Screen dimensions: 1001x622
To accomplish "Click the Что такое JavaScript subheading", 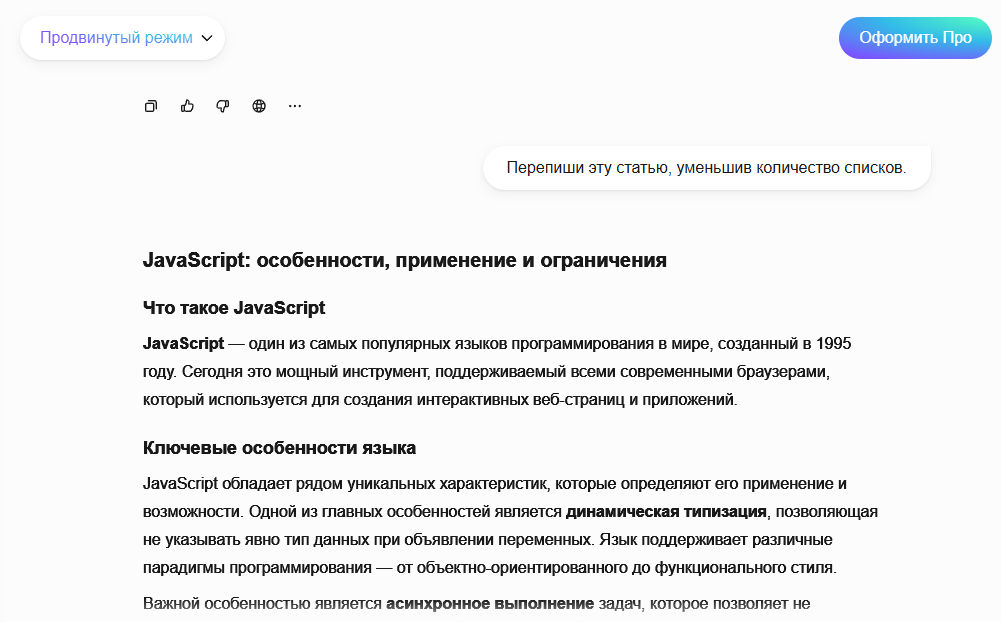I will pos(234,308).
